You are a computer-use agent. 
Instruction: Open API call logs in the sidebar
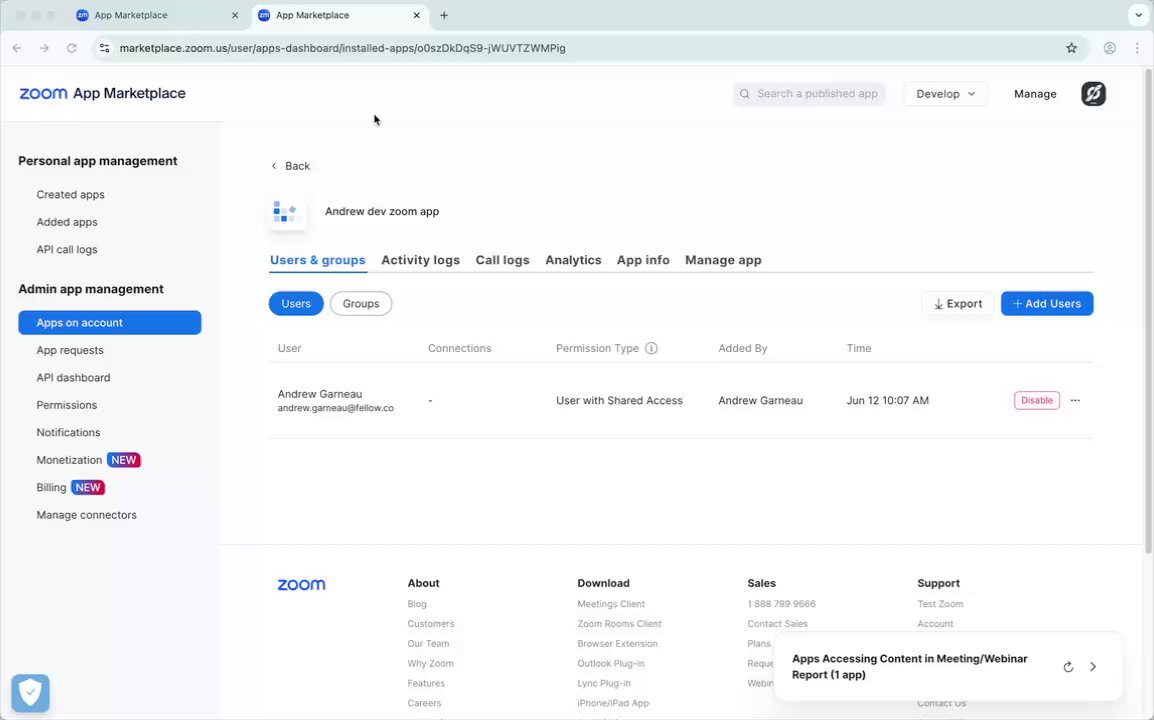(x=66, y=250)
